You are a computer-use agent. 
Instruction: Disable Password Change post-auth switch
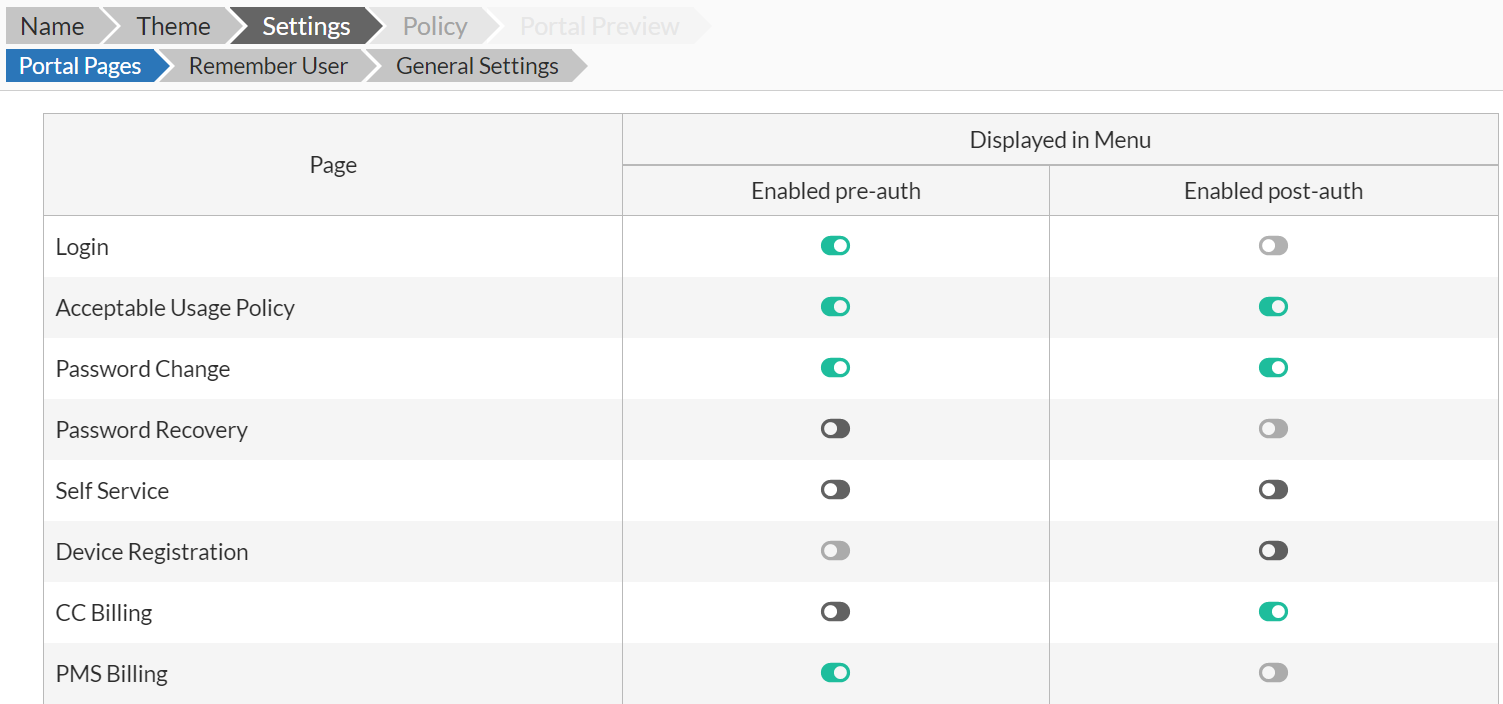click(1273, 367)
